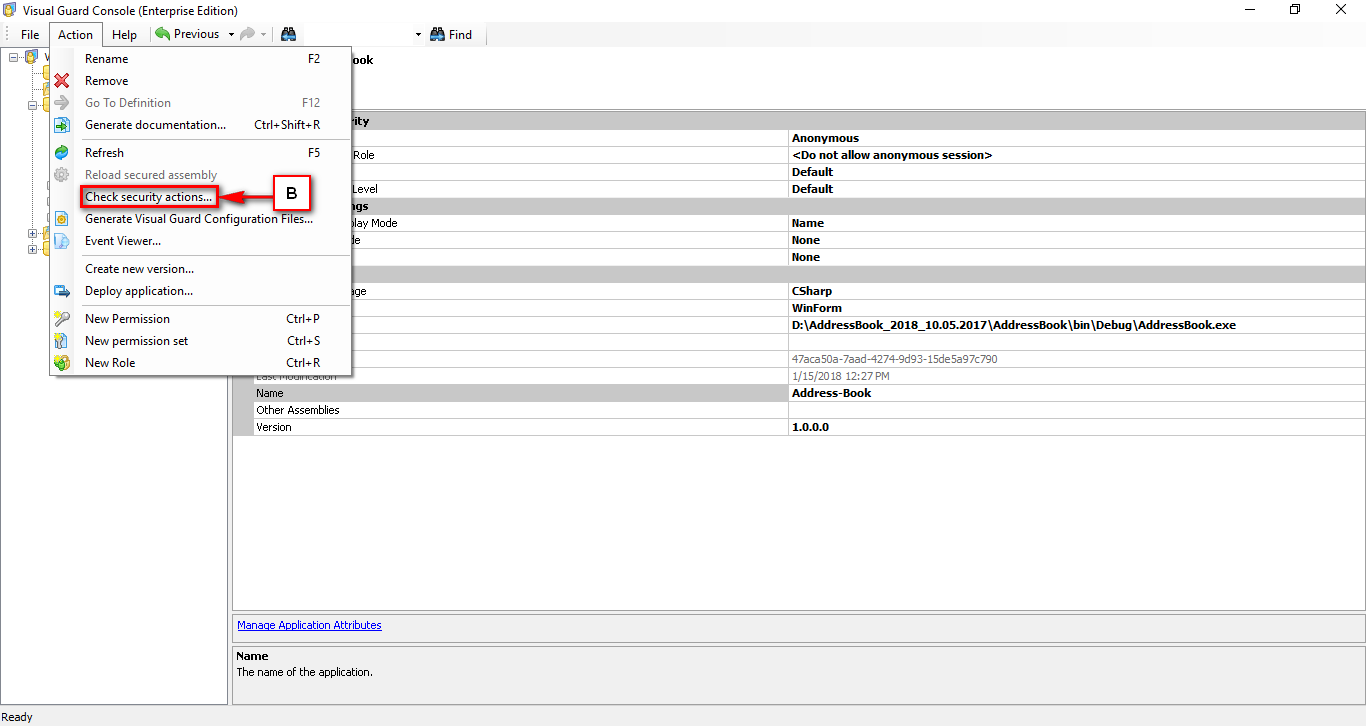Click the 47aca50a GUID value
Image resolution: width=1366 pixels, height=726 pixels.
pos(894,359)
